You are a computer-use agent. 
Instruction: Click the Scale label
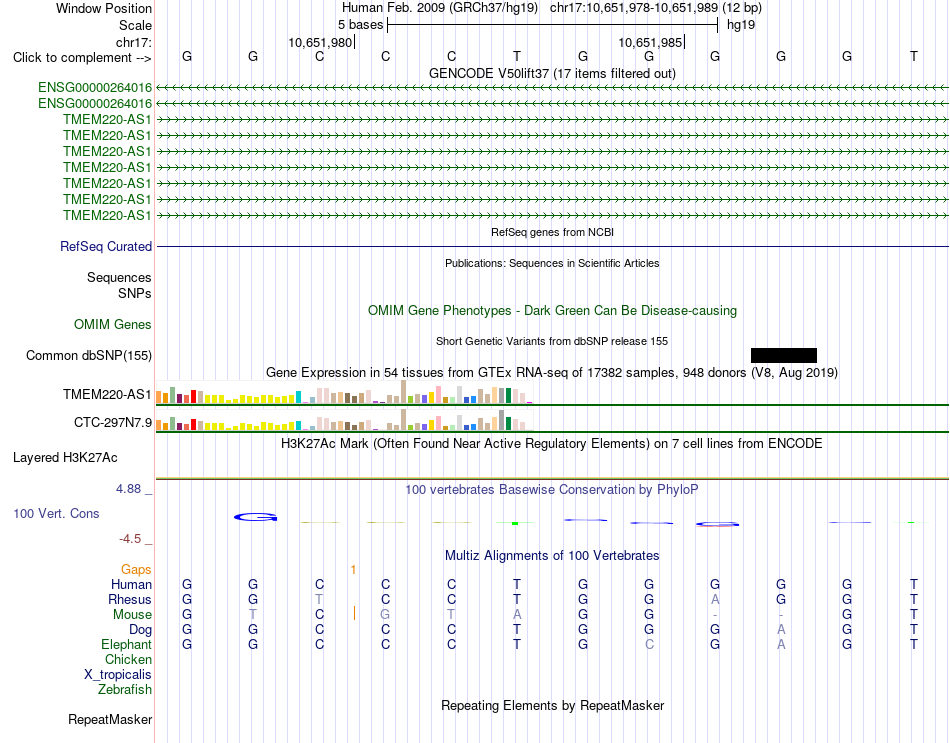point(136,25)
